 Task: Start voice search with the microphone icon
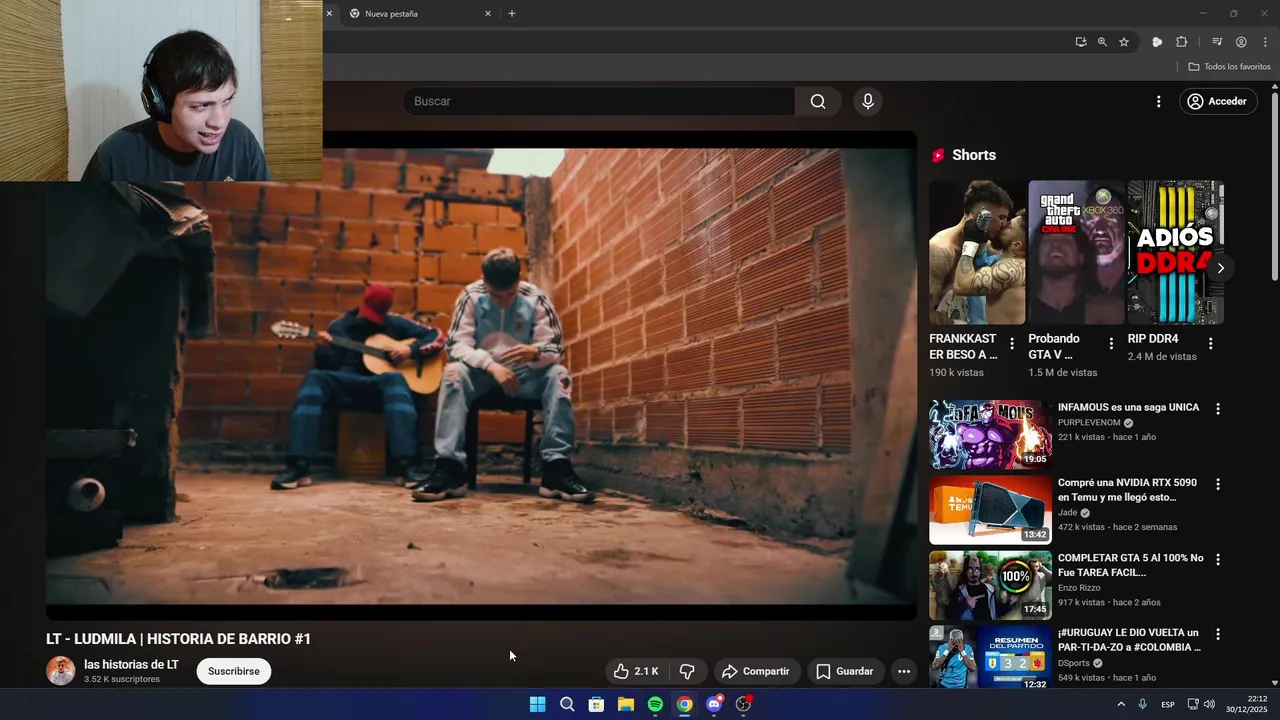(868, 101)
